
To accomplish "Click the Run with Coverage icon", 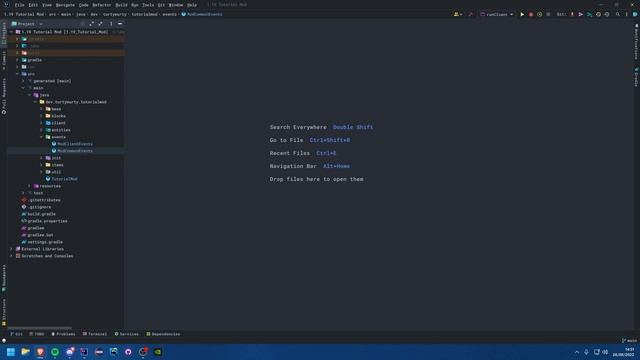I will (540, 14).
